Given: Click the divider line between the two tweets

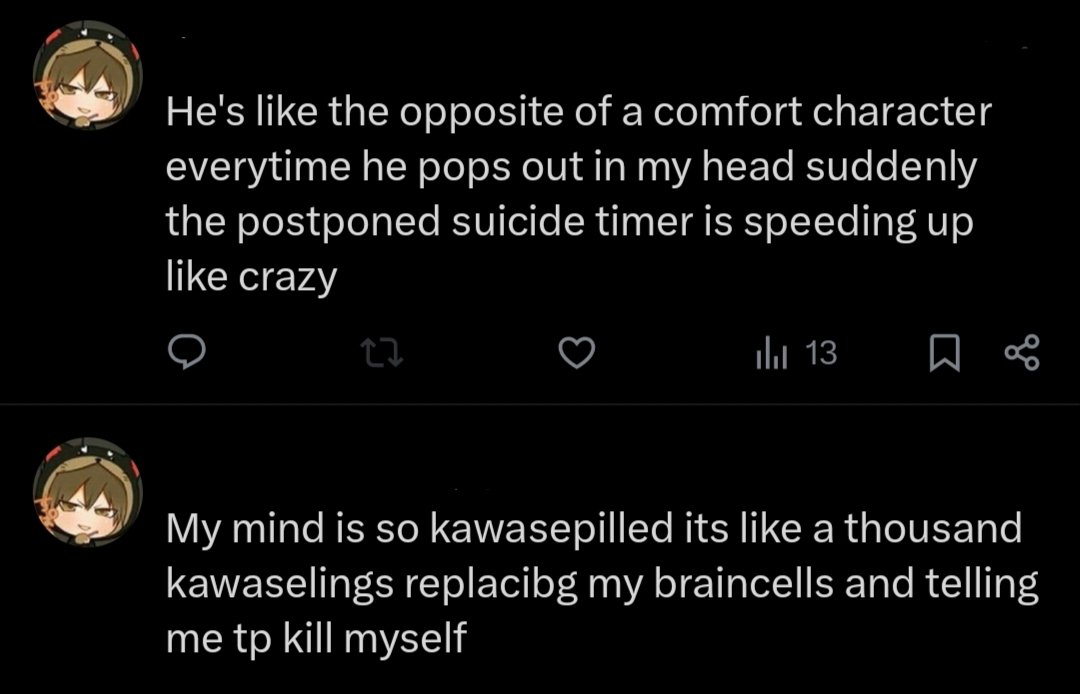Looking at the screenshot, I should pyautogui.click(x=540, y=404).
